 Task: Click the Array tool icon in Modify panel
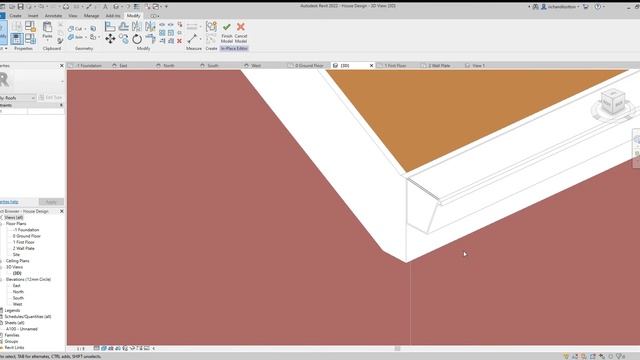[162, 33]
